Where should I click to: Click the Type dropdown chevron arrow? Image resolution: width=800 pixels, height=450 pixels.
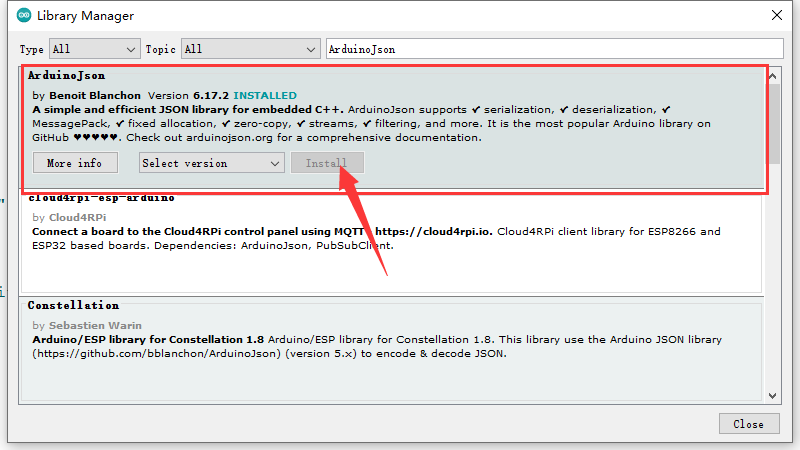(x=131, y=49)
